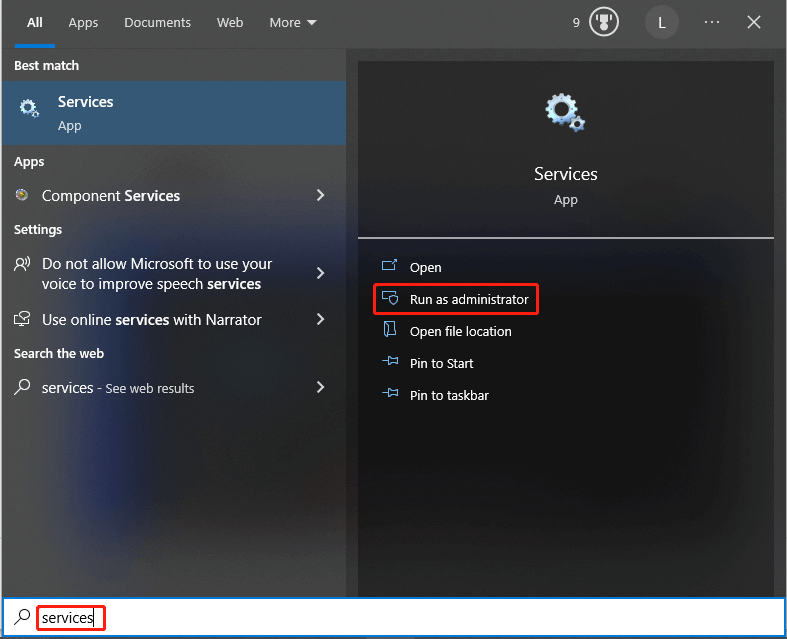Select the All search tab

click(x=35, y=23)
